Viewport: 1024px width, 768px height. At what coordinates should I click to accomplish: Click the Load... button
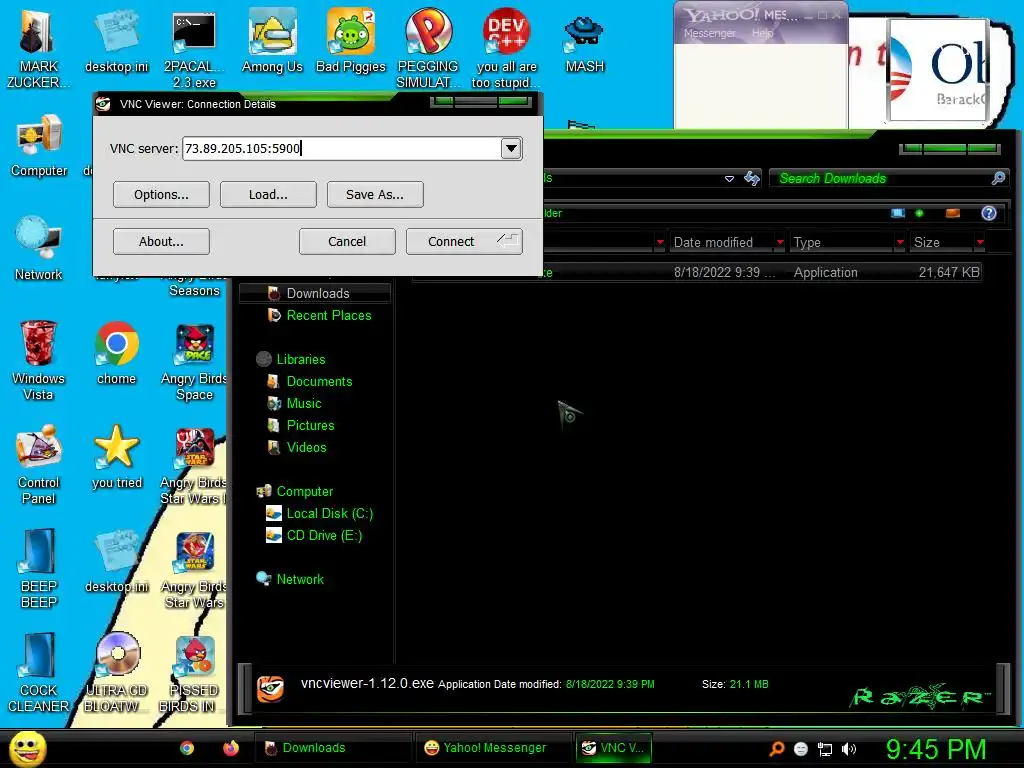tap(268, 195)
